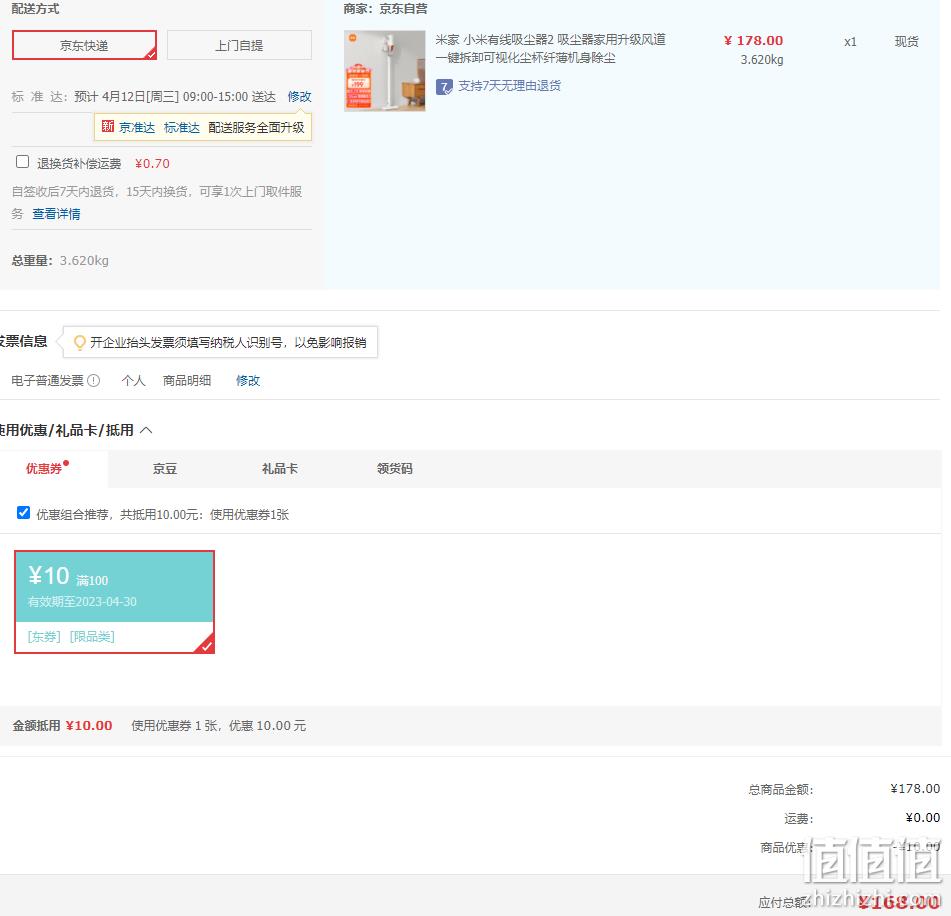951x916 pixels.
Task: Click the 金额抵用 ¥10.00 amount
Action: [89, 726]
